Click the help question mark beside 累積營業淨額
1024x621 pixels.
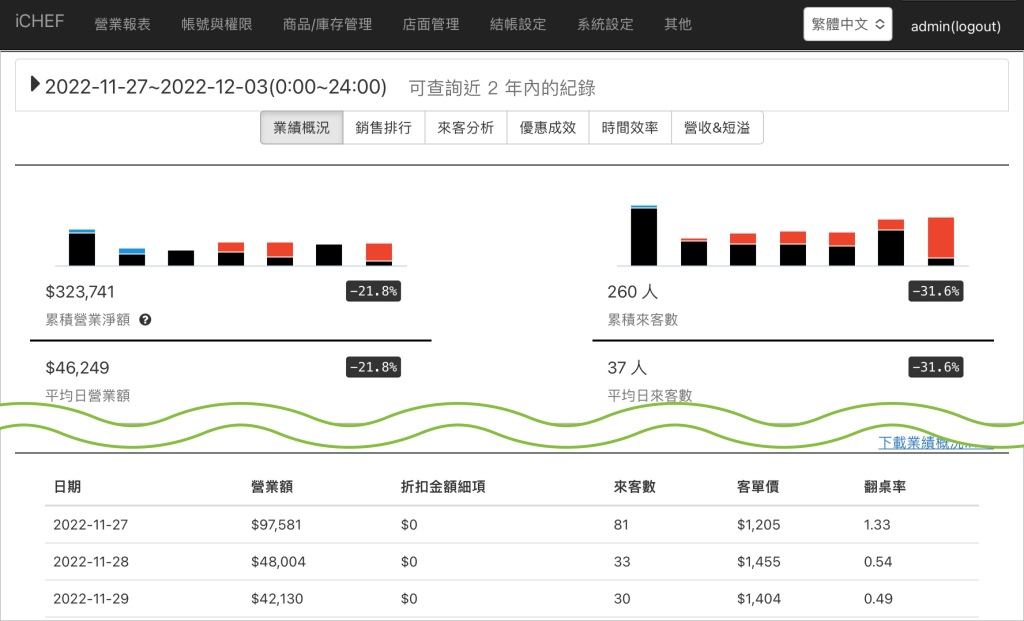point(146,320)
